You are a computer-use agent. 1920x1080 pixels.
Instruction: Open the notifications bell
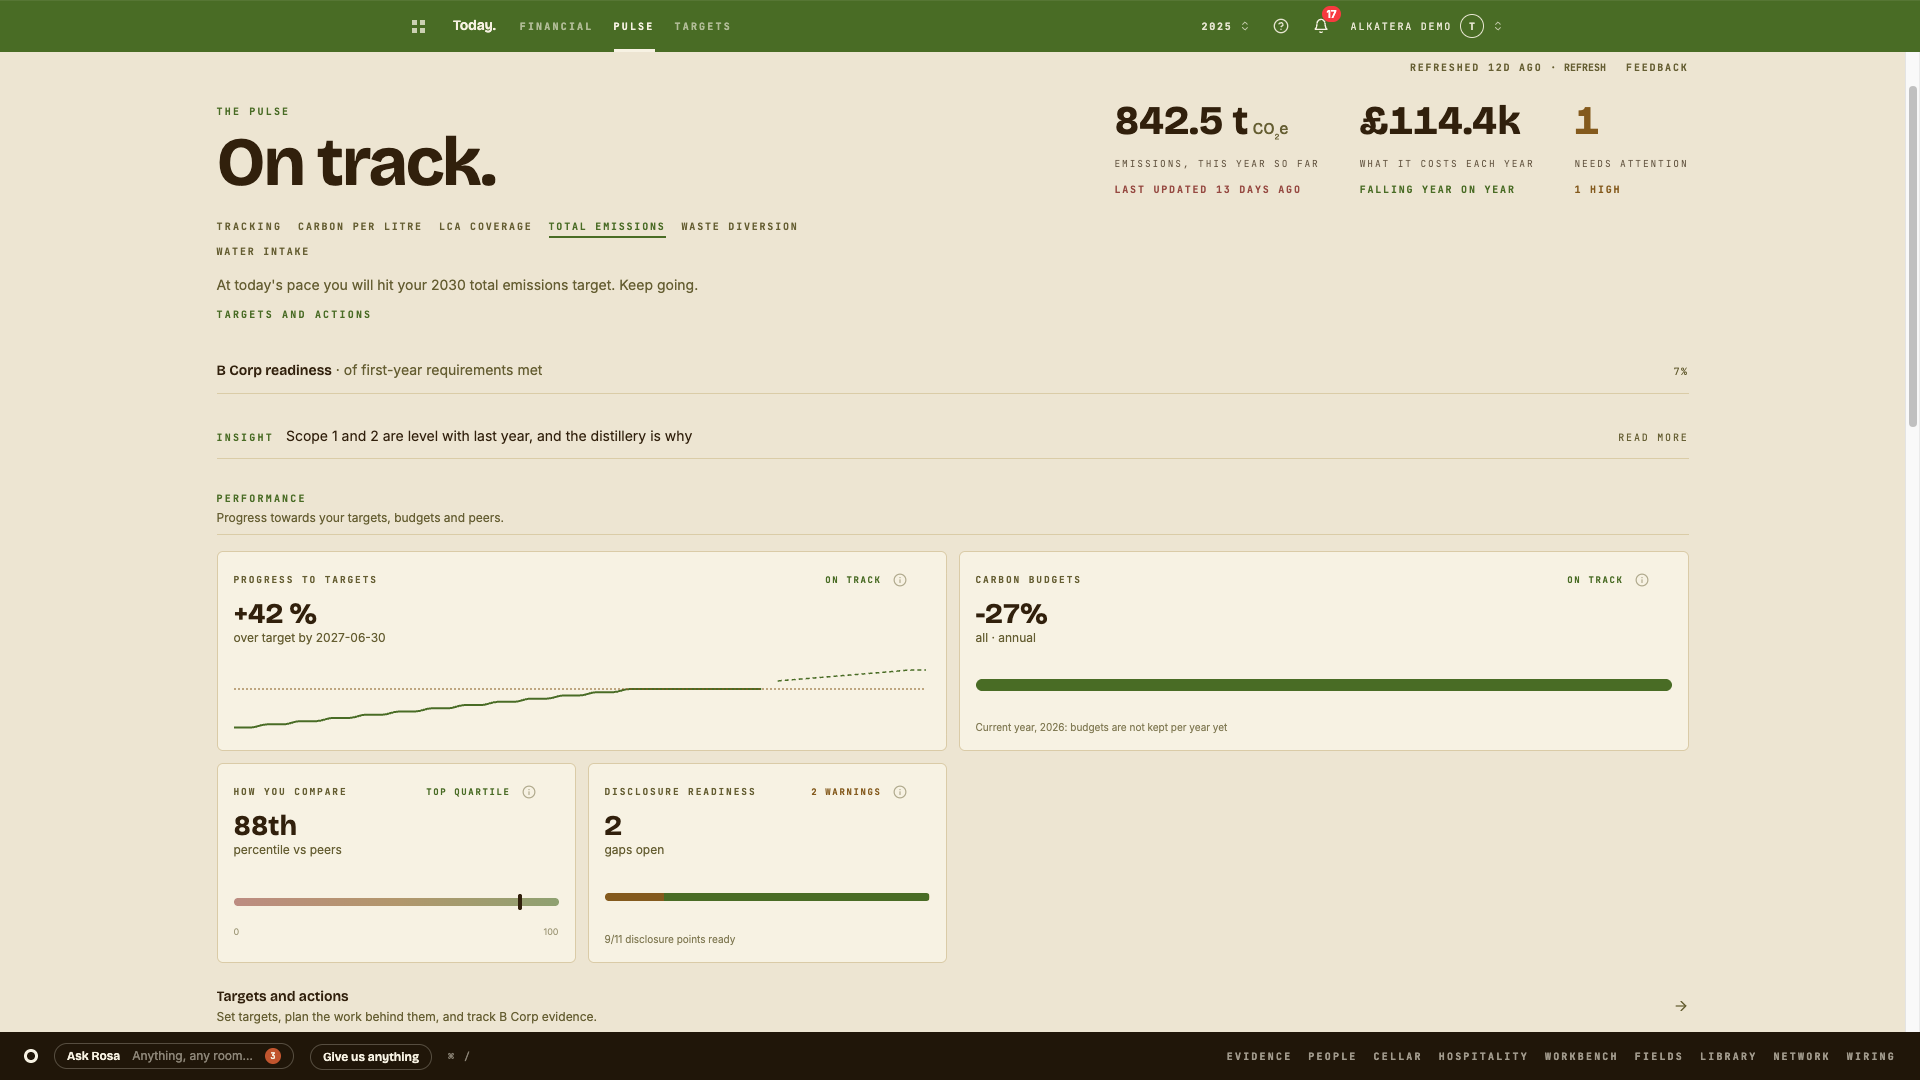[1321, 27]
